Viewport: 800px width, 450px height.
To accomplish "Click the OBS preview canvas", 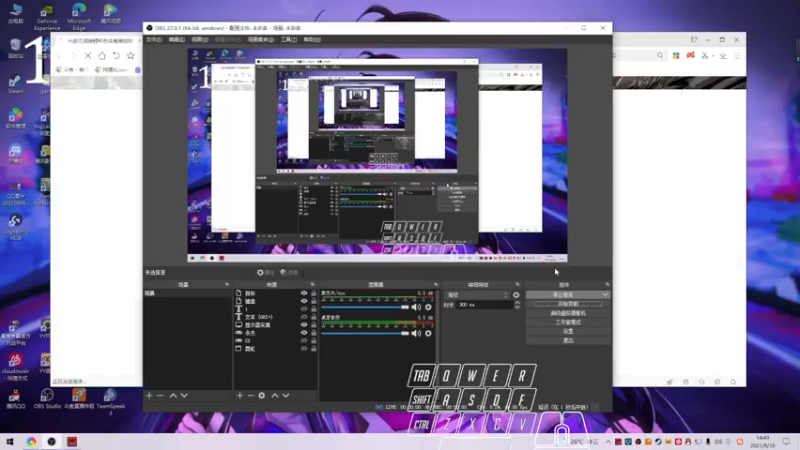I will 377,156.
